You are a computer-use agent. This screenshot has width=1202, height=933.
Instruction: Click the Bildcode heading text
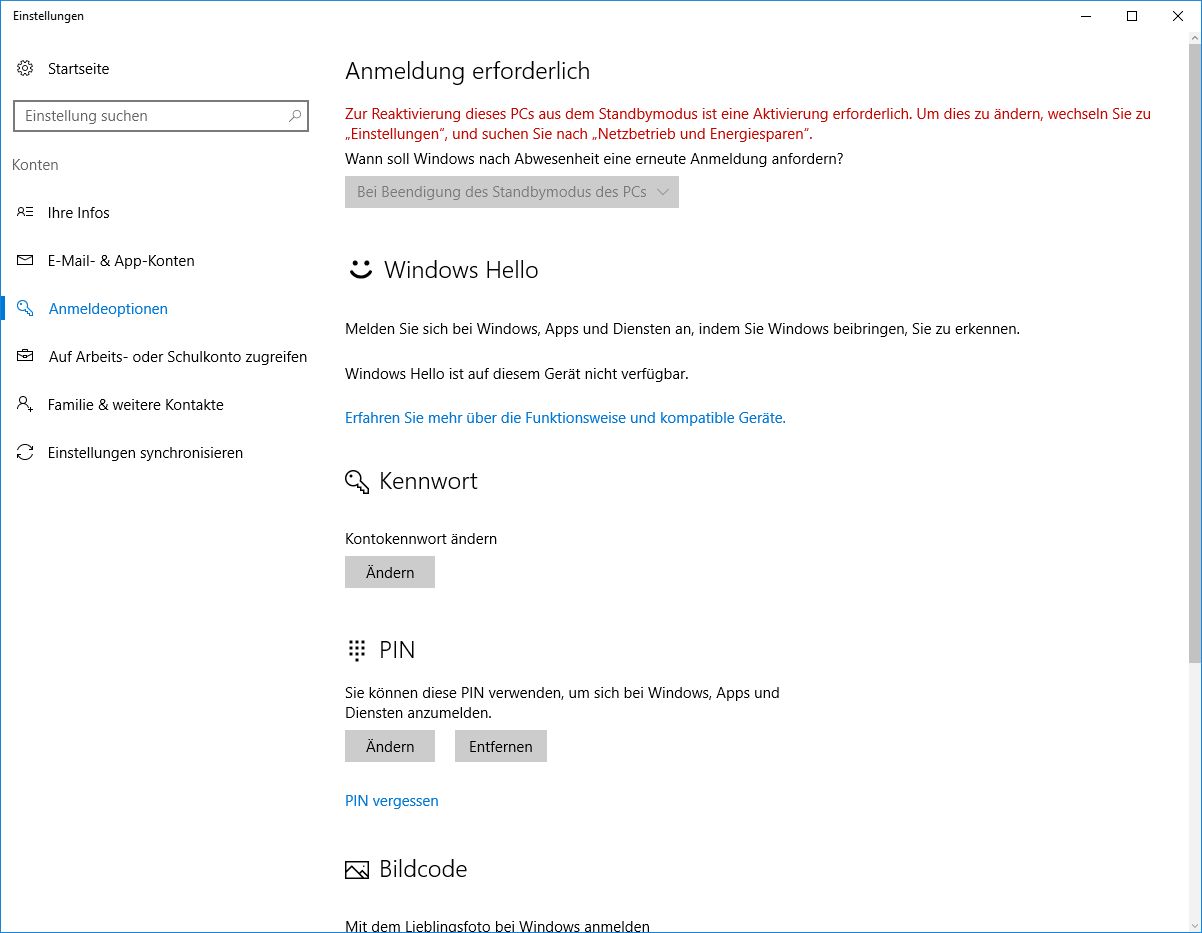(423, 869)
